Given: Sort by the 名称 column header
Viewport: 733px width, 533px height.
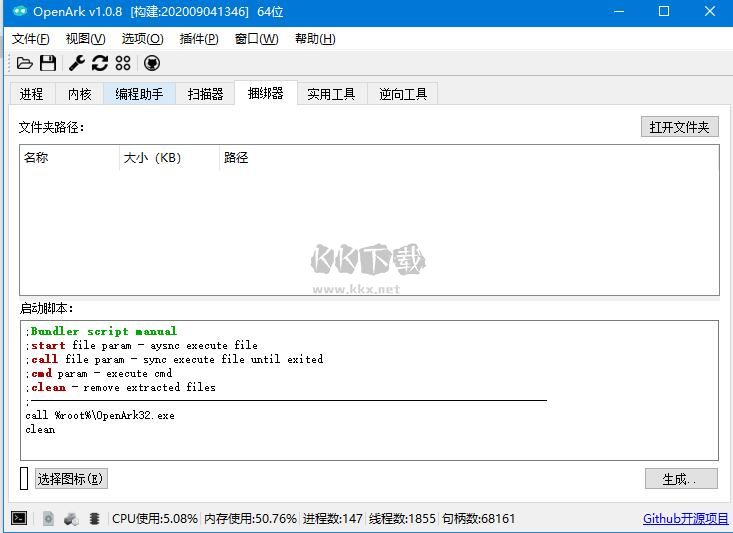Looking at the screenshot, I should 69,158.
